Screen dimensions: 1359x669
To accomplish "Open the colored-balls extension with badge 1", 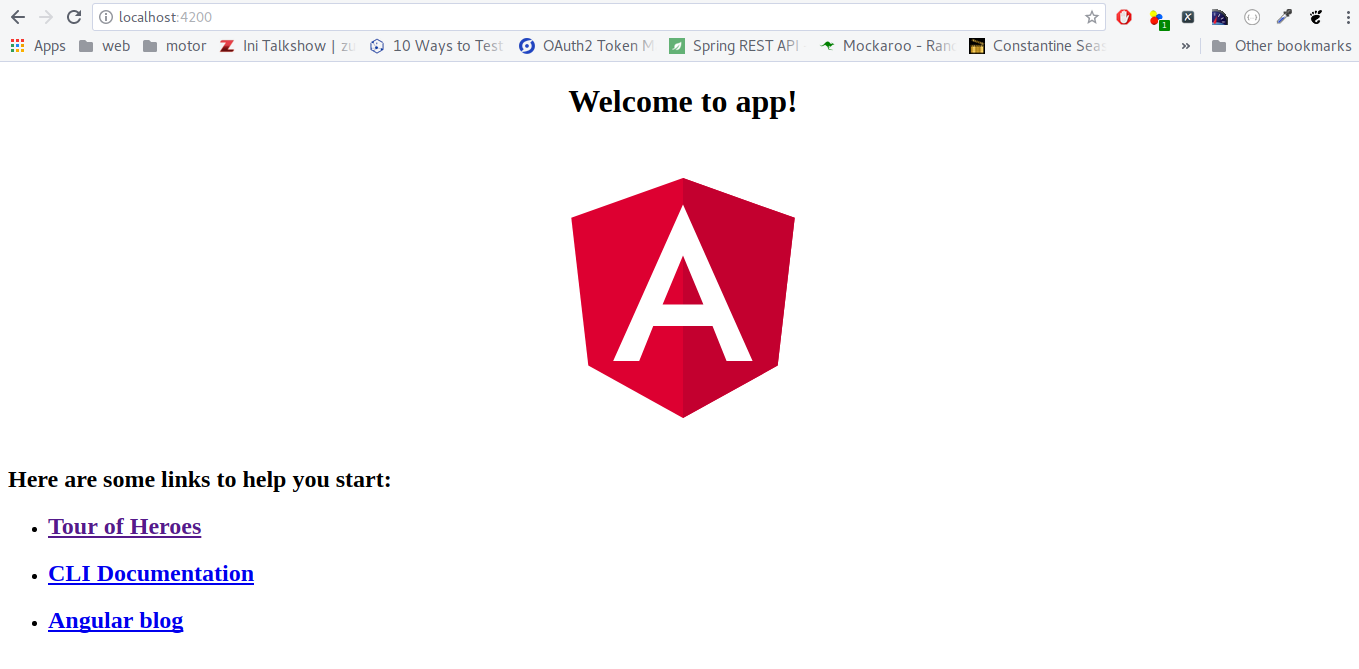I will (x=1157, y=18).
